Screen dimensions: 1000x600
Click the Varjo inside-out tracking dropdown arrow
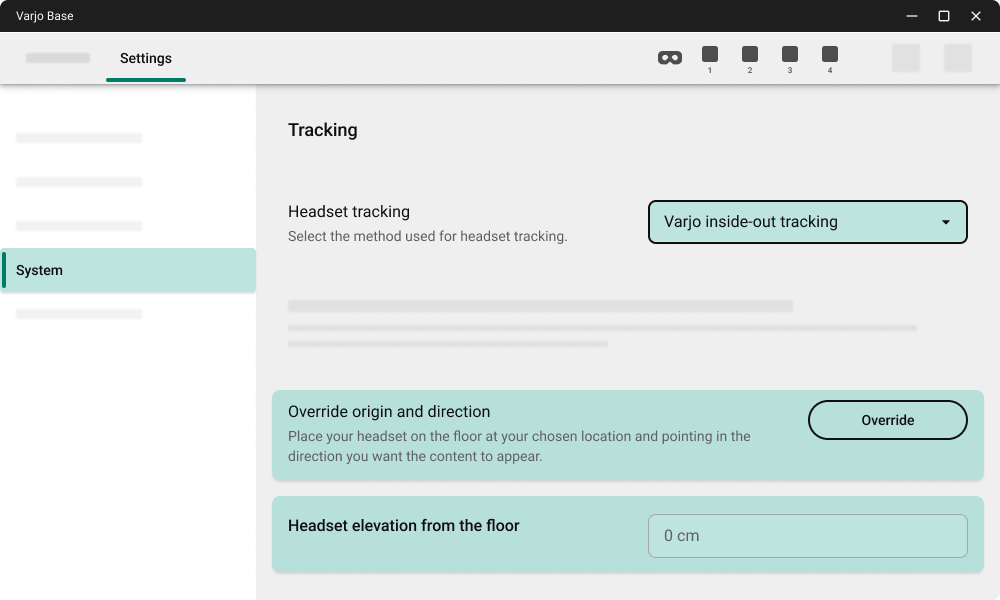[x=945, y=222]
